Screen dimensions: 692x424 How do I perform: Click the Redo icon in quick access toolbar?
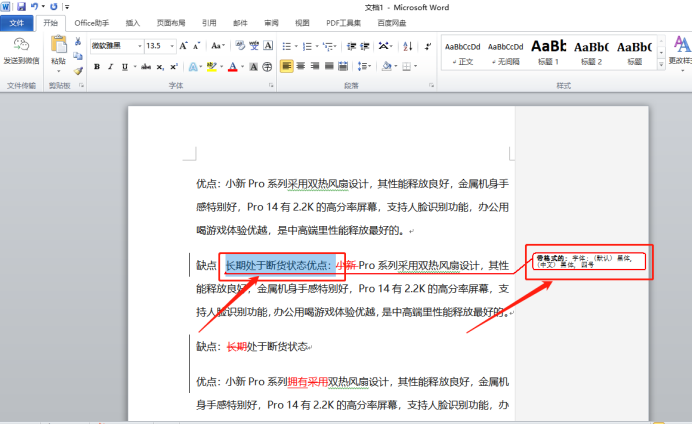54,7
